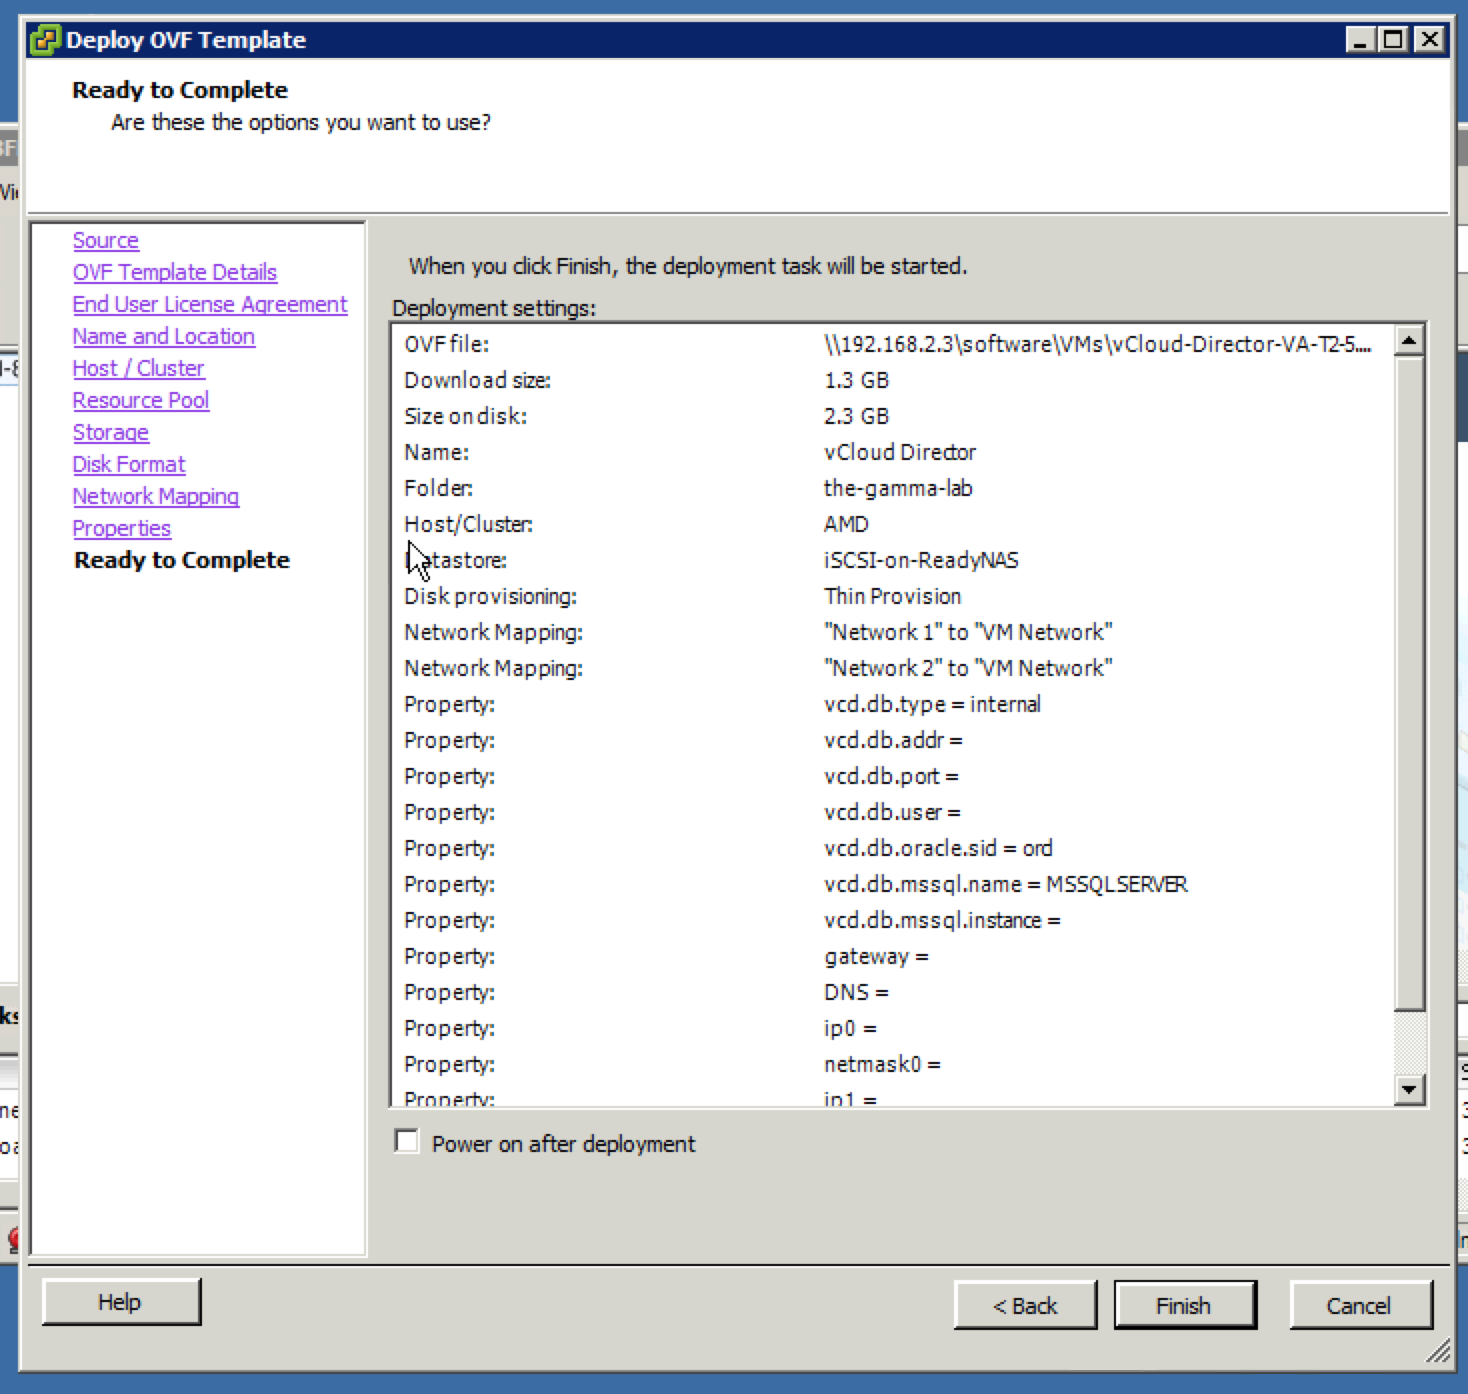This screenshot has width=1468, height=1394.
Task: Go back with the Back button
Action: (1025, 1305)
